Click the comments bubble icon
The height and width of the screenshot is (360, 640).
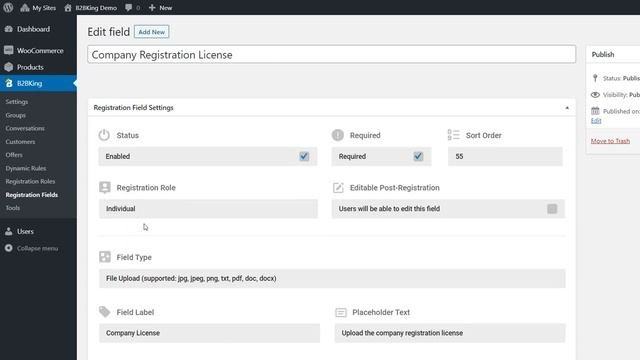pyautogui.click(x=129, y=8)
